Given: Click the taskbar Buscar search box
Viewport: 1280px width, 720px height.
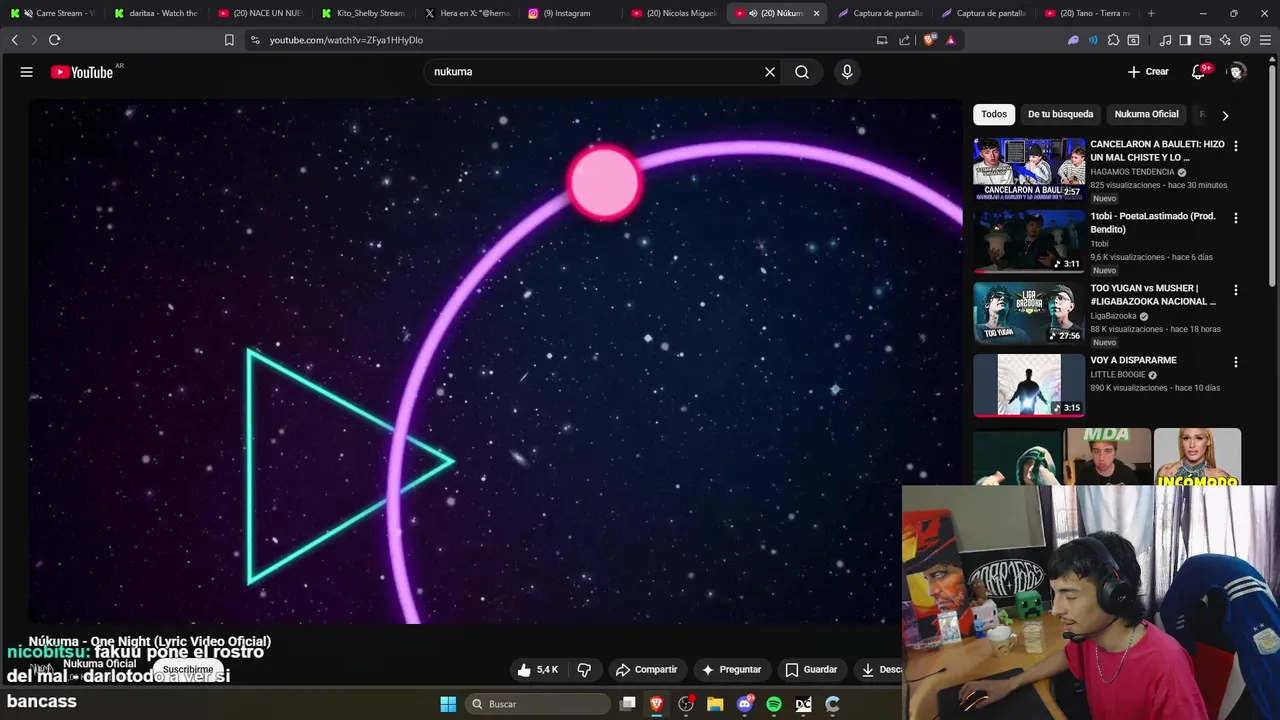Looking at the screenshot, I should [x=540, y=704].
